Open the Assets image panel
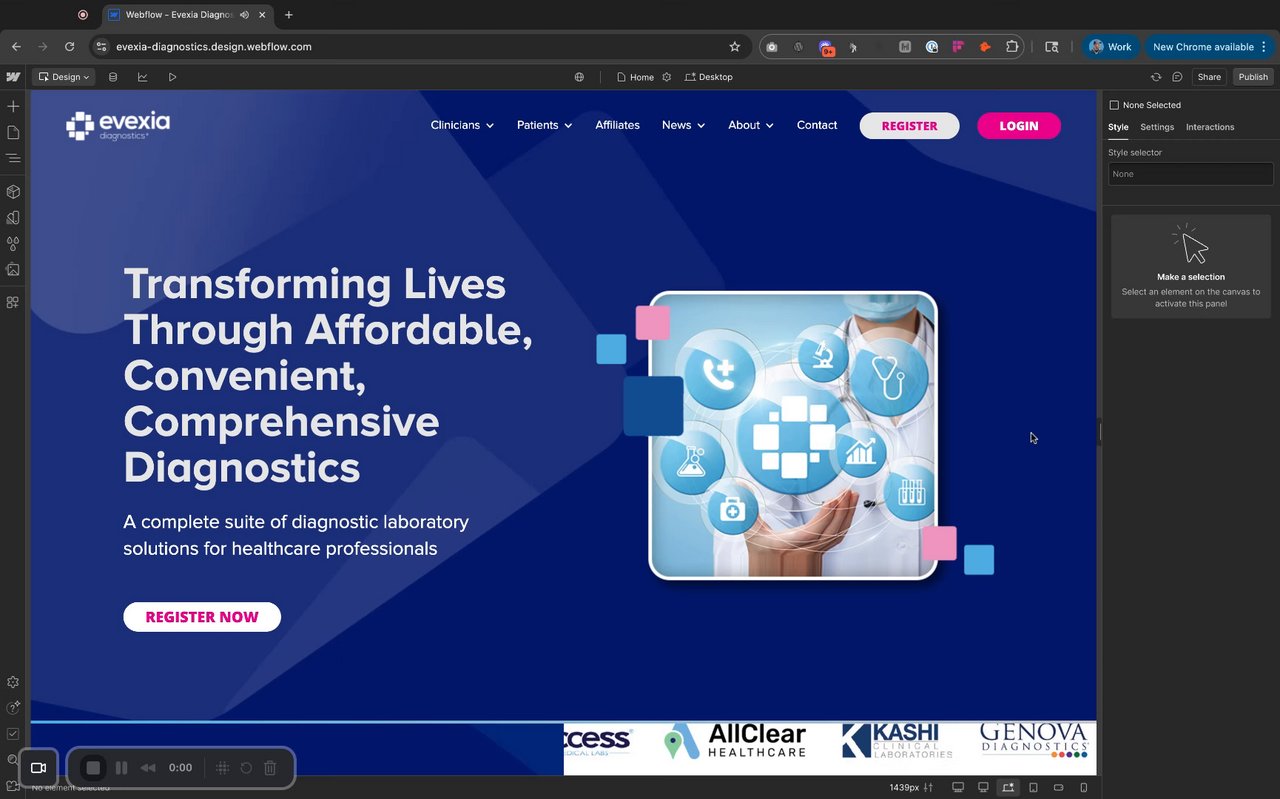This screenshot has width=1280, height=799. point(13,269)
